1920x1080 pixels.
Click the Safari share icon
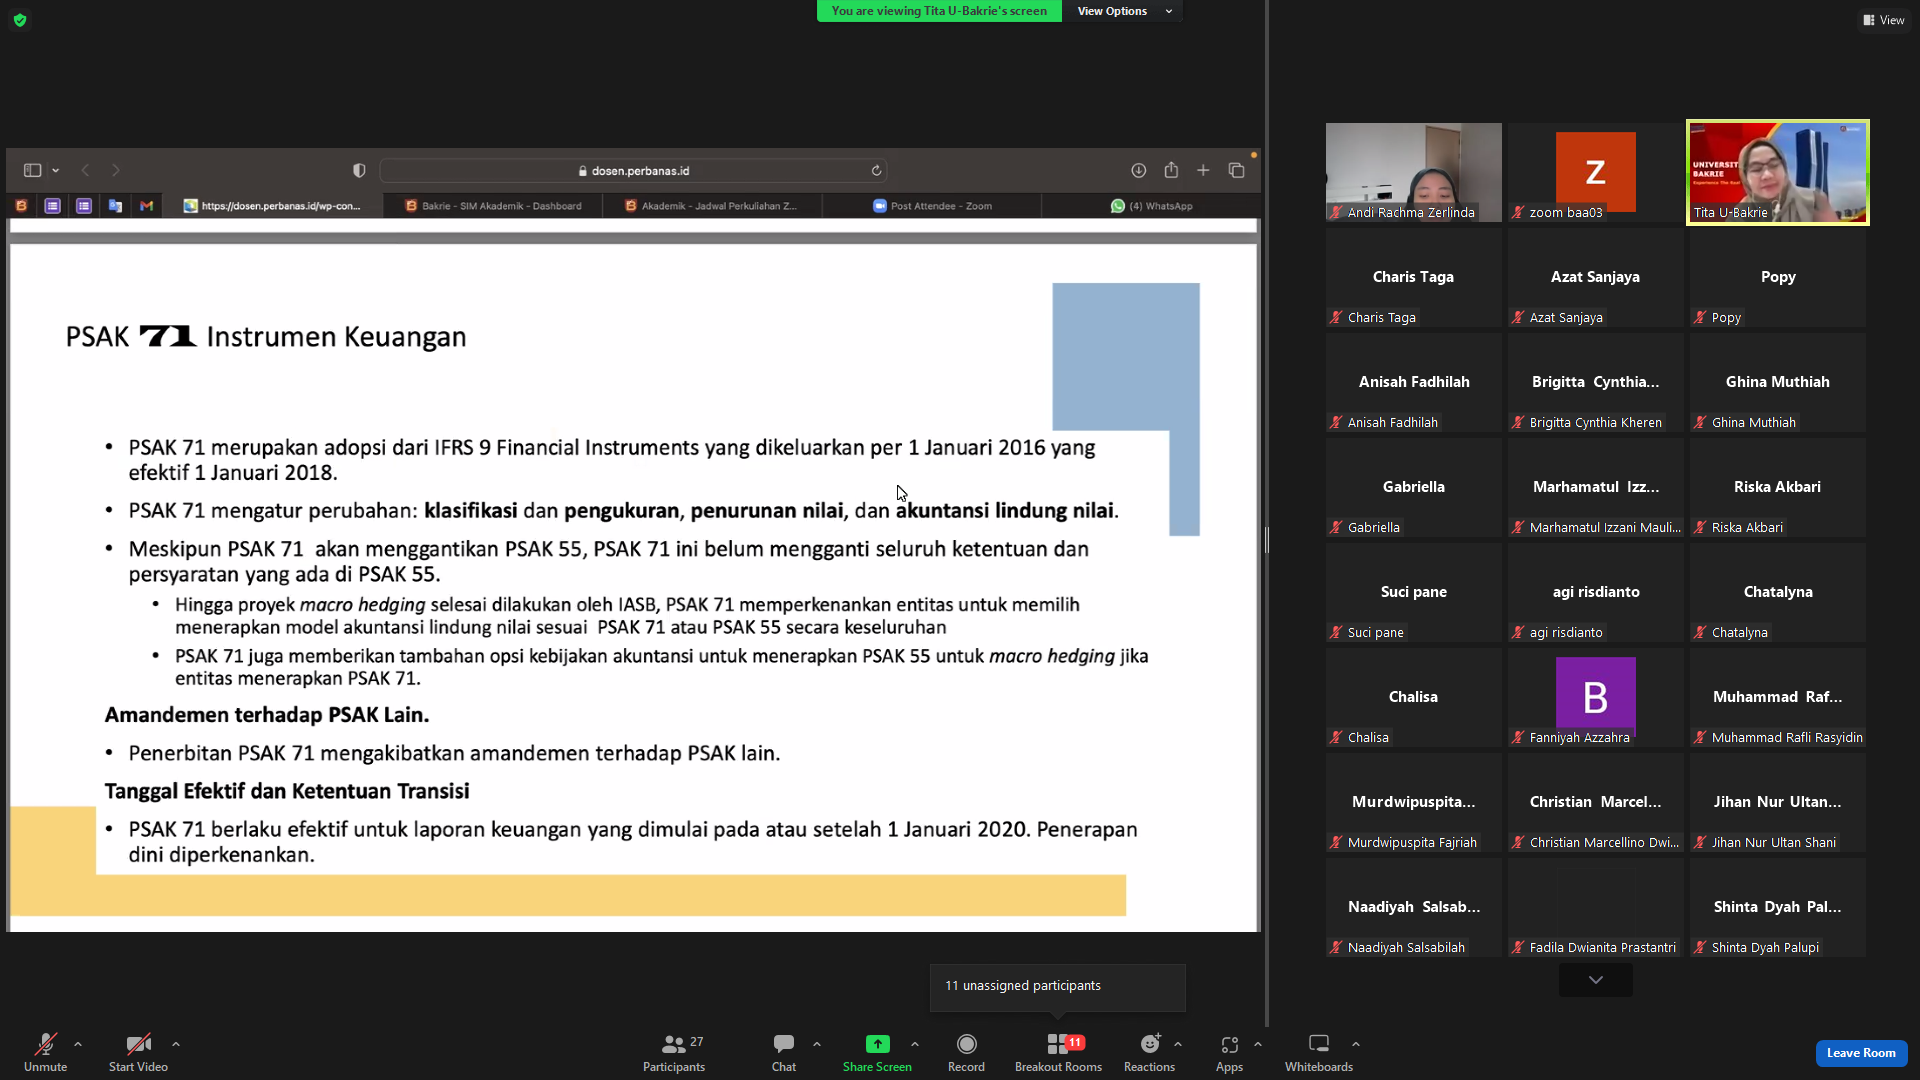[x=1171, y=171]
